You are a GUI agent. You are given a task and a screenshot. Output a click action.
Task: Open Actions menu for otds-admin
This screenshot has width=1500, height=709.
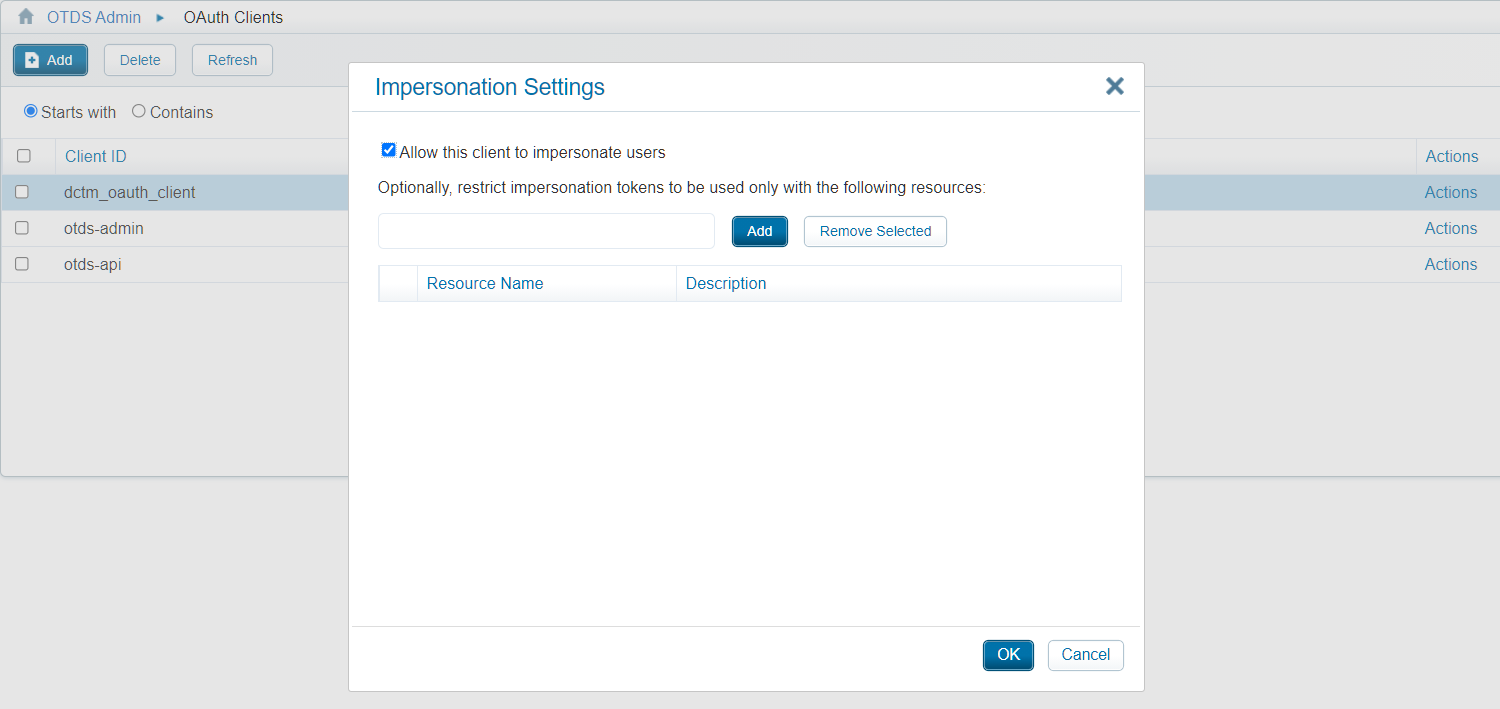[1450, 228]
